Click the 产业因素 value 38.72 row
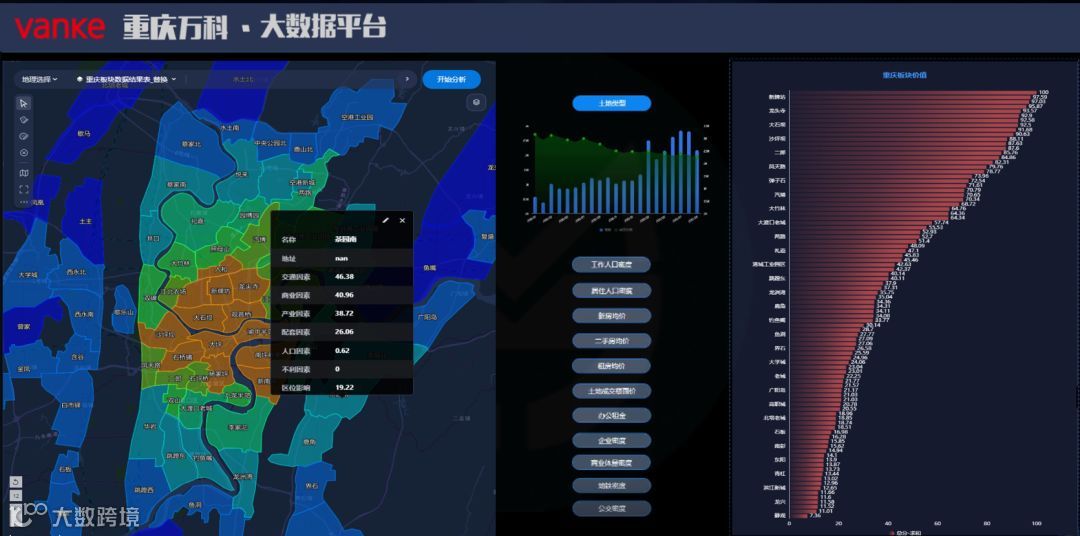Viewport: 1080px width, 536px height. (x=342, y=313)
